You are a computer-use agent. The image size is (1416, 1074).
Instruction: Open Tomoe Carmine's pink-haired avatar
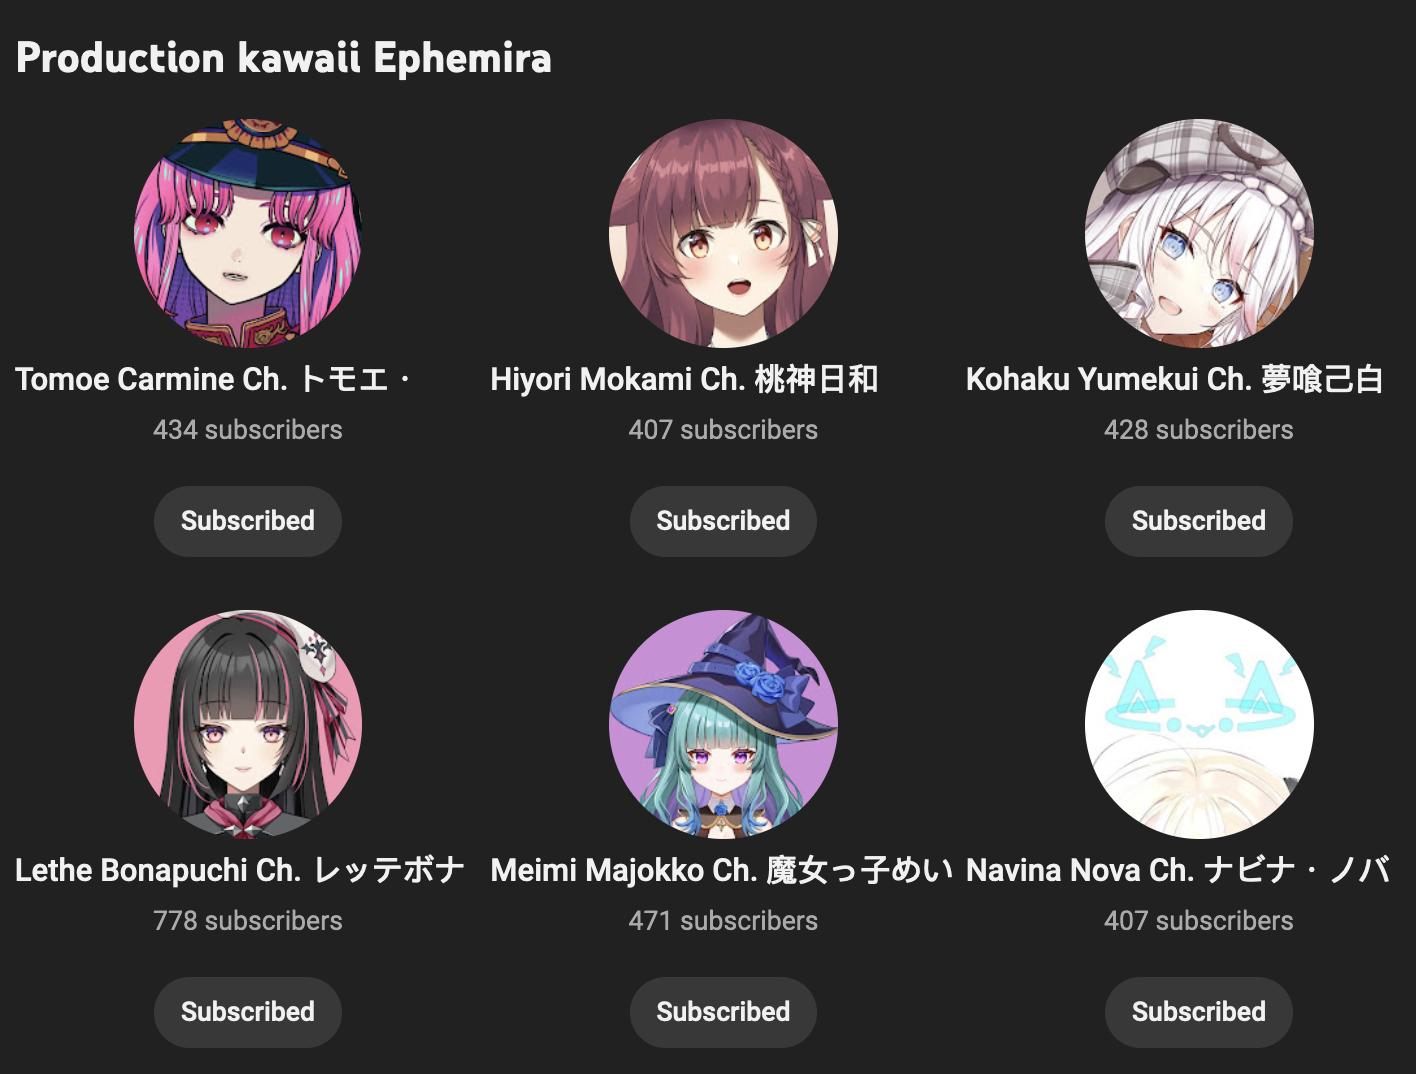pyautogui.click(x=248, y=234)
